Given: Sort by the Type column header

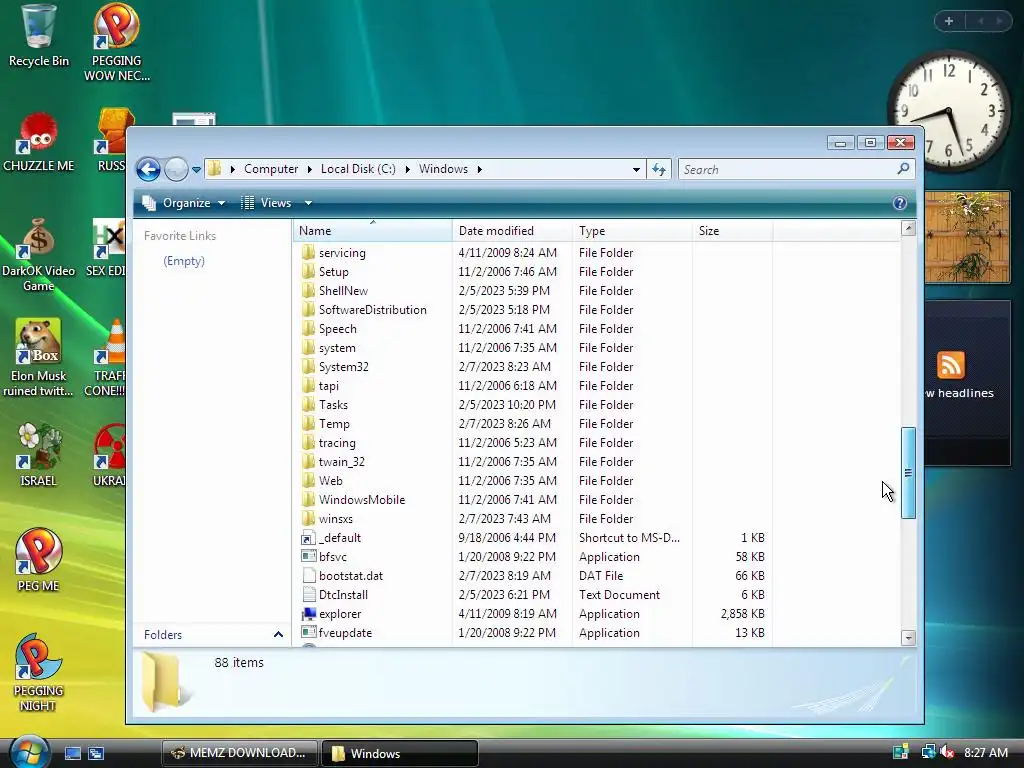Looking at the screenshot, I should pyautogui.click(x=632, y=231).
